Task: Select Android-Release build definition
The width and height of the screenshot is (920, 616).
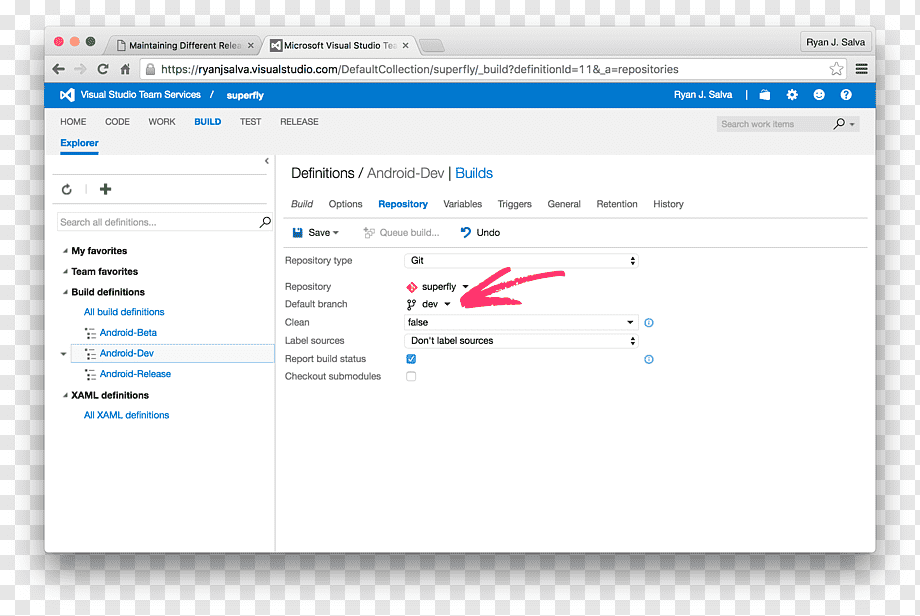Action: (135, 374)
